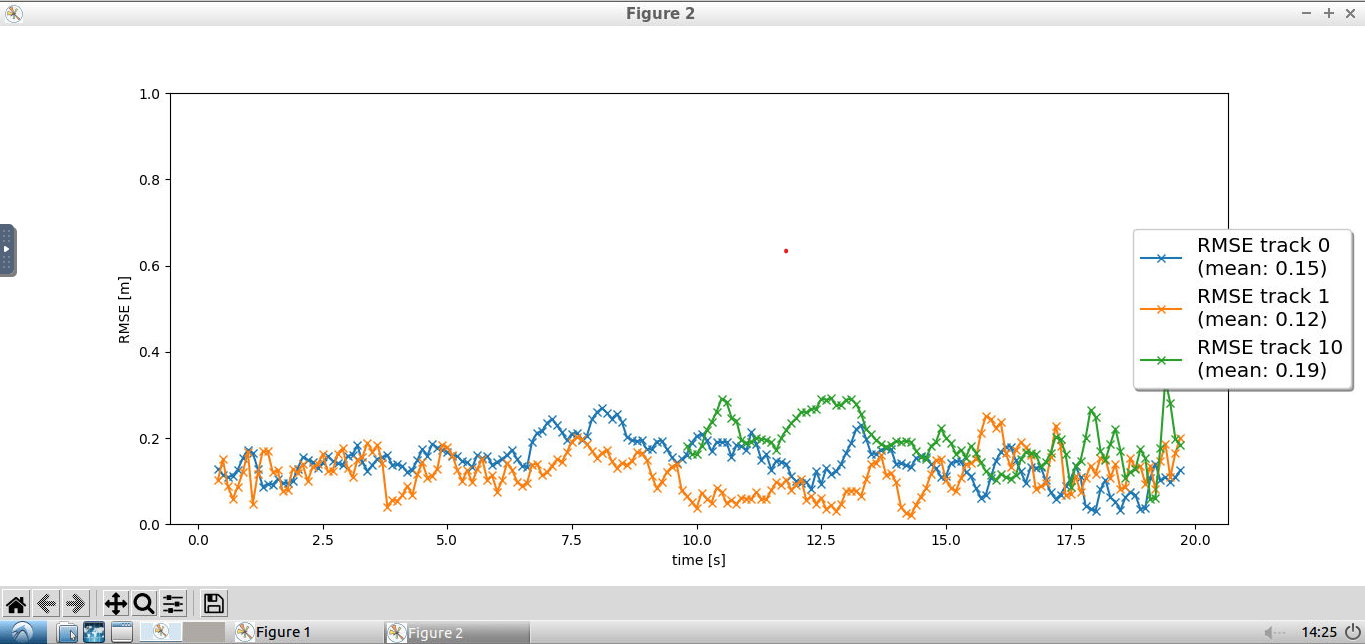Go forward to next plot view
Viewport: 1365px width, 644px height.
click(x=77, y=603)
